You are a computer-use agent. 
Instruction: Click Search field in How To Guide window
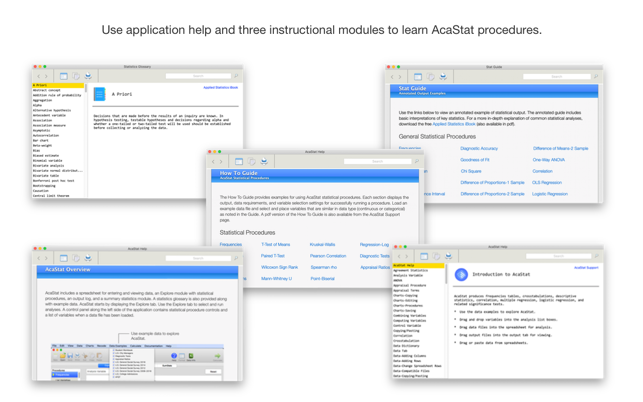[x=377, y=161]
